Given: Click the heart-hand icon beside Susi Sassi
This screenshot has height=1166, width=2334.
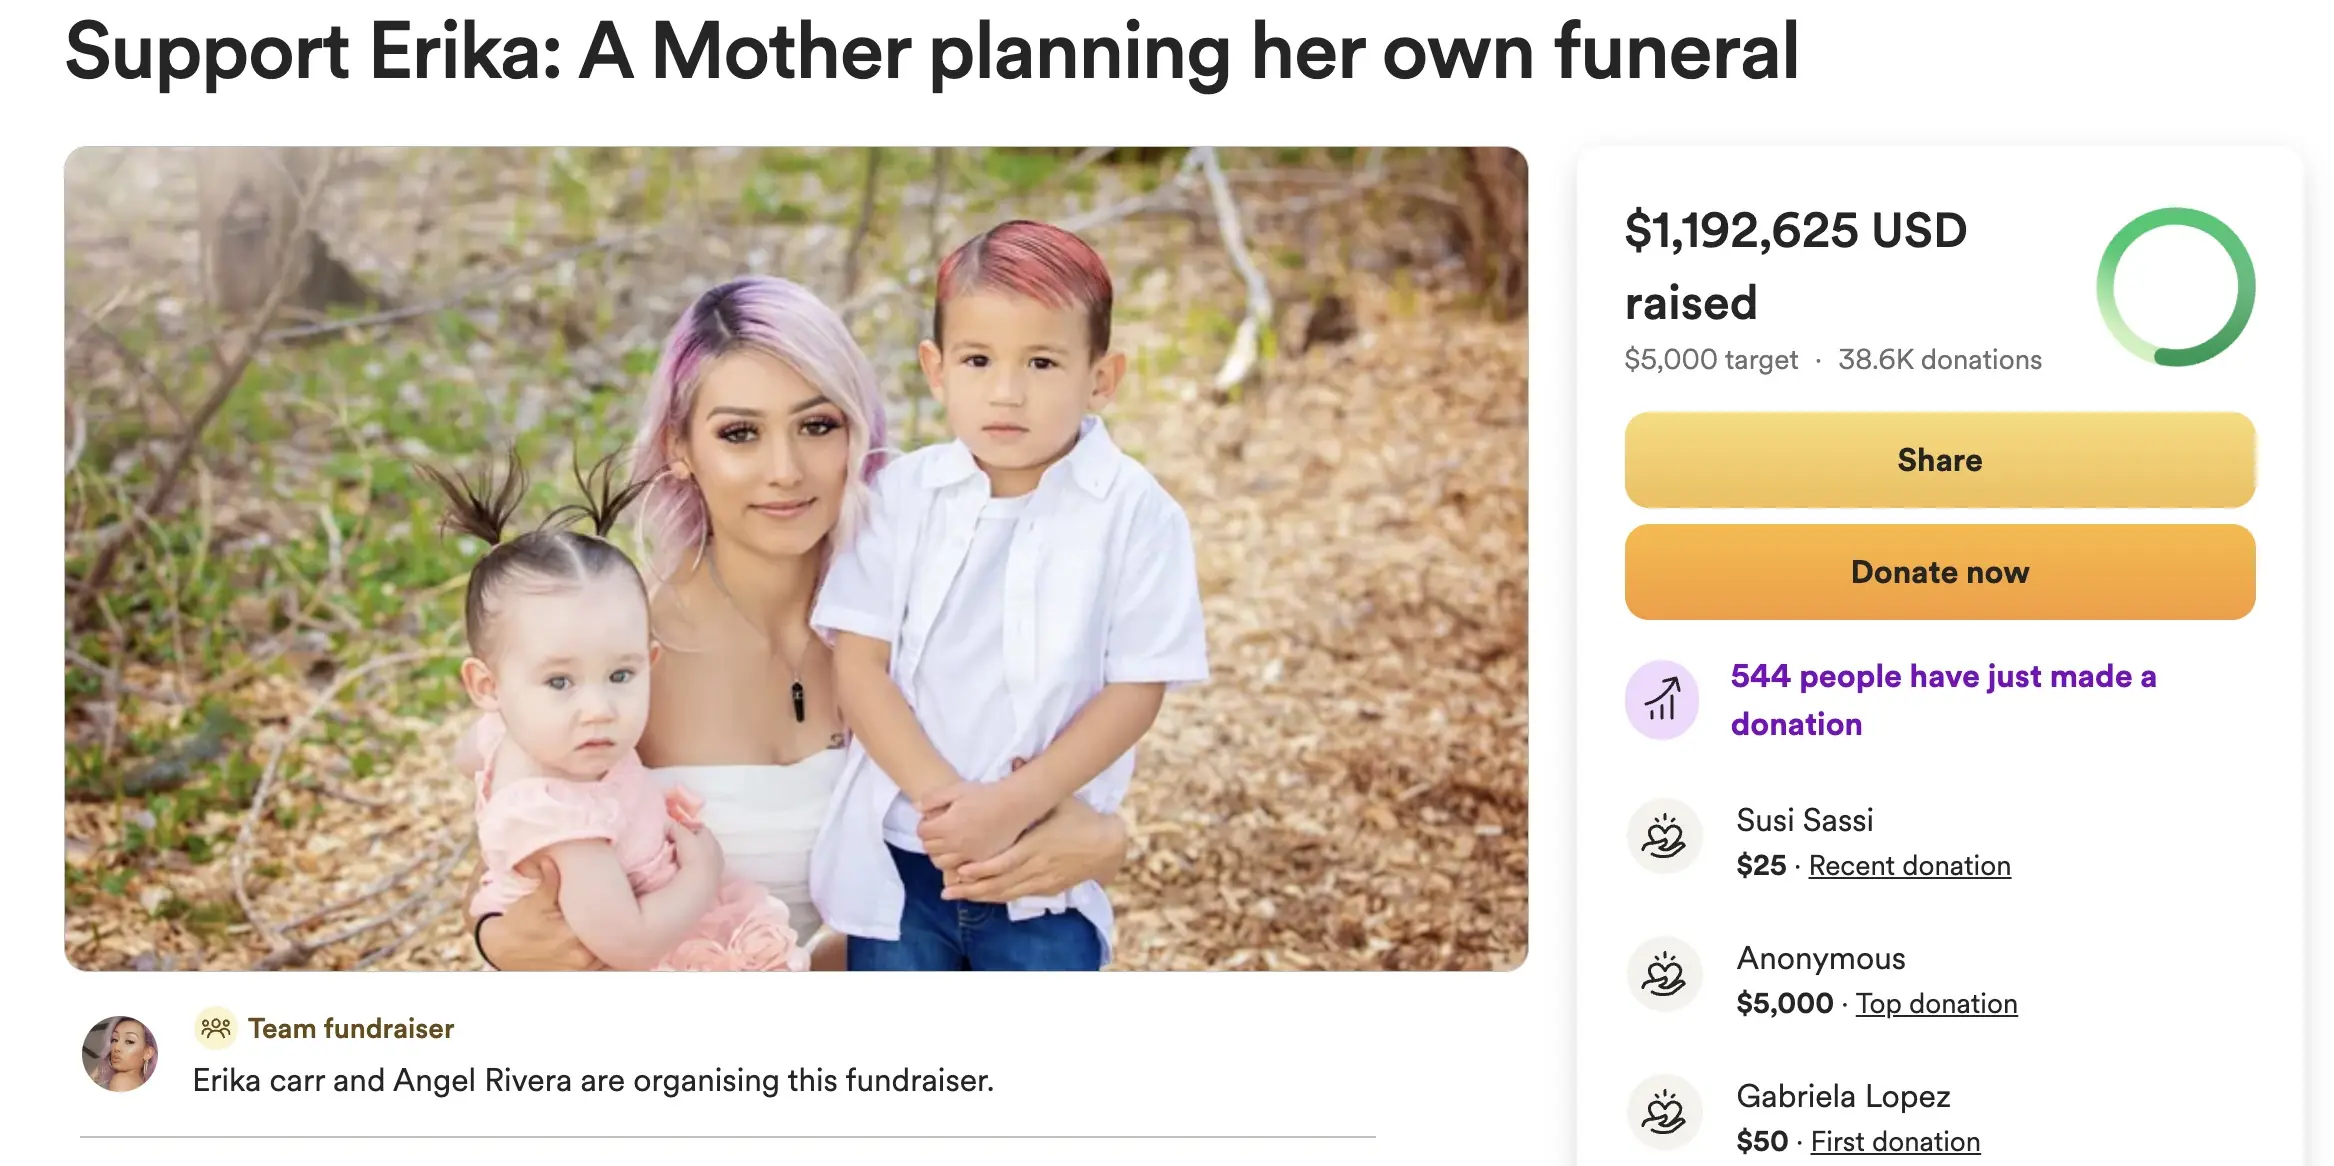Looking at the screenshot, I should coord(1664,836).
